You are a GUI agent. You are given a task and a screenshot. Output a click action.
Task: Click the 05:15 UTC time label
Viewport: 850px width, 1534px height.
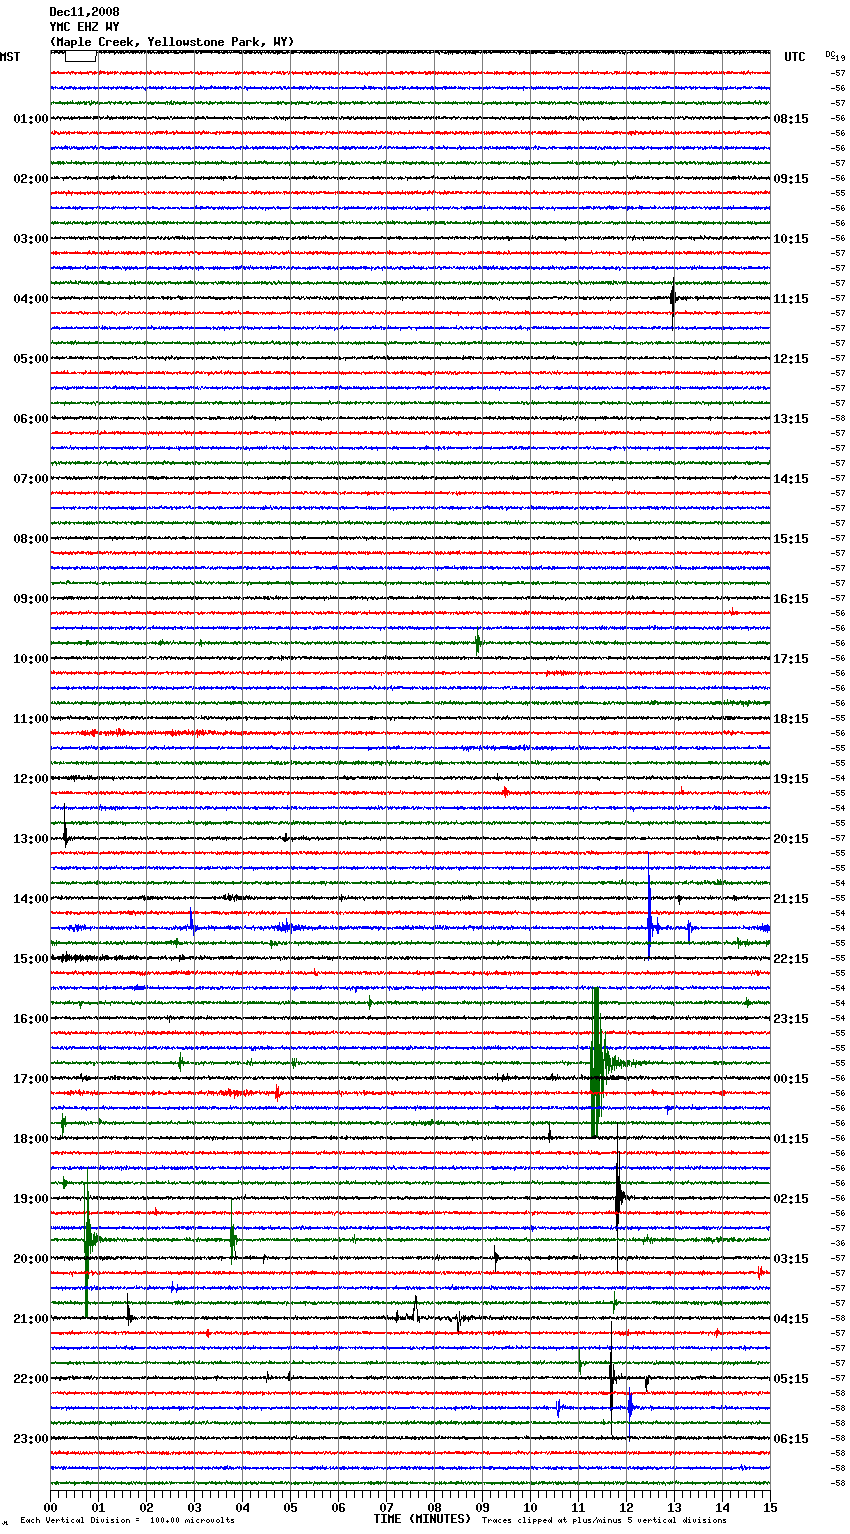791,1379
